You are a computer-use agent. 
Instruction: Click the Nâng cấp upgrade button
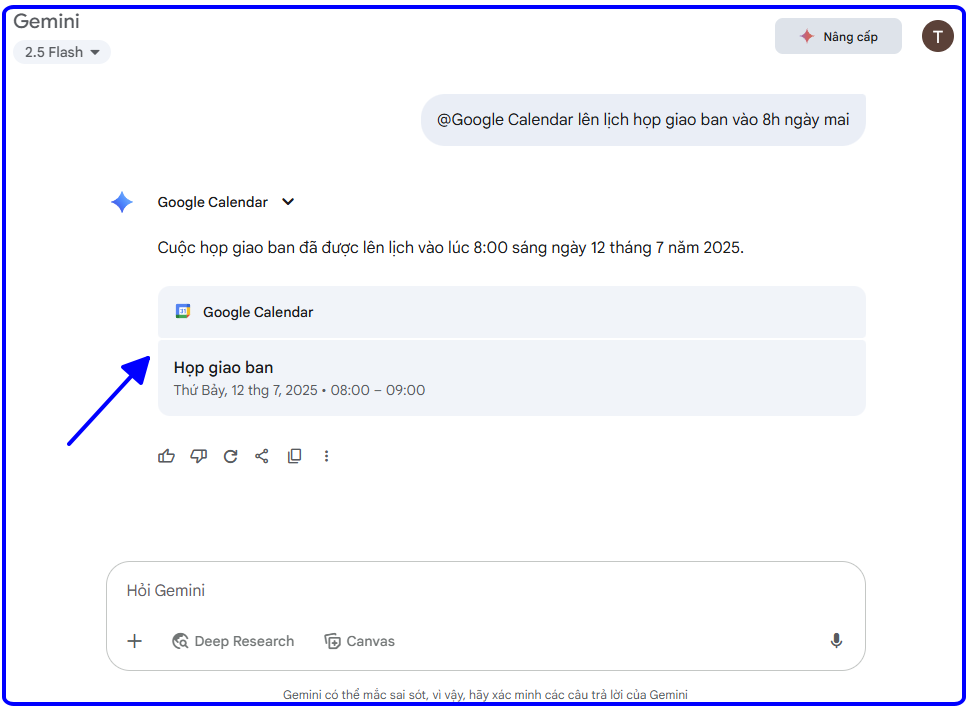click(x=838, y=36)
